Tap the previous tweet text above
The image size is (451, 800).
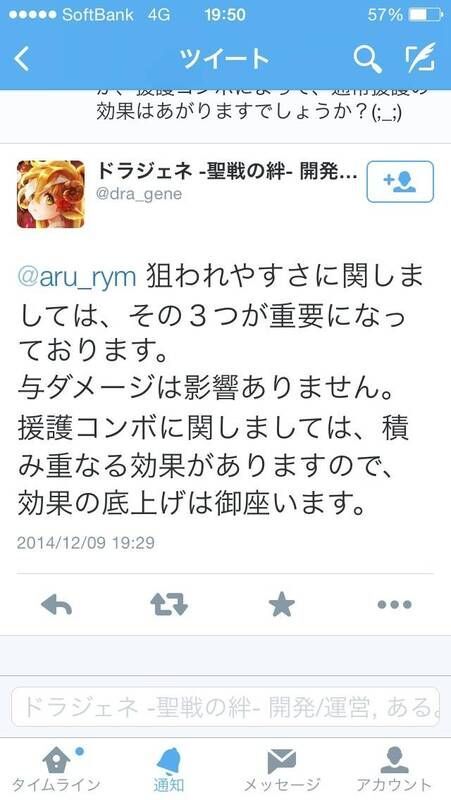pos(249,106)
